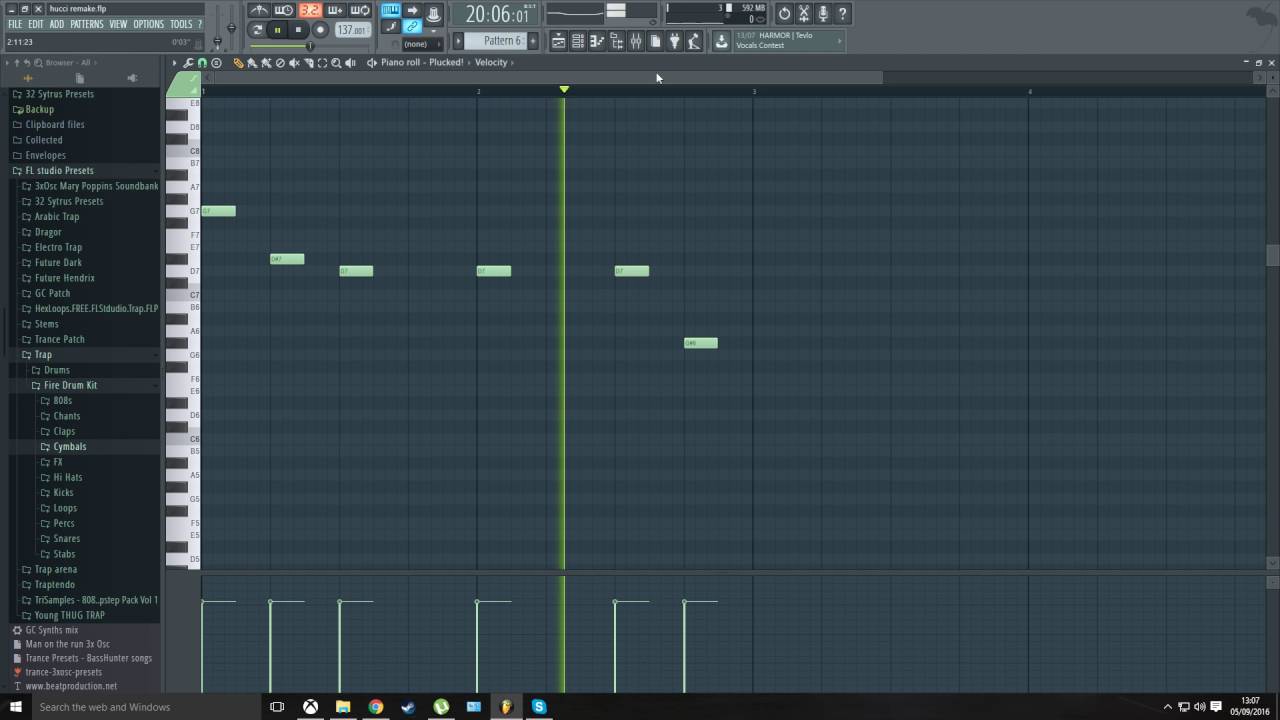Open Man on the run 3x Osc
Viewport: 1280px width, 720px height.
[67, 644]
